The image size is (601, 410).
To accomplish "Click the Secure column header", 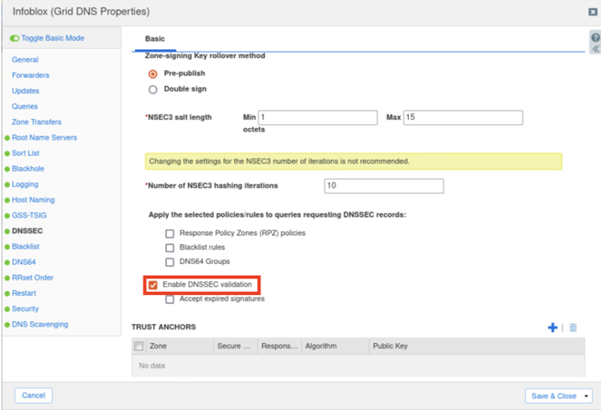I will (x=235, y=346).
